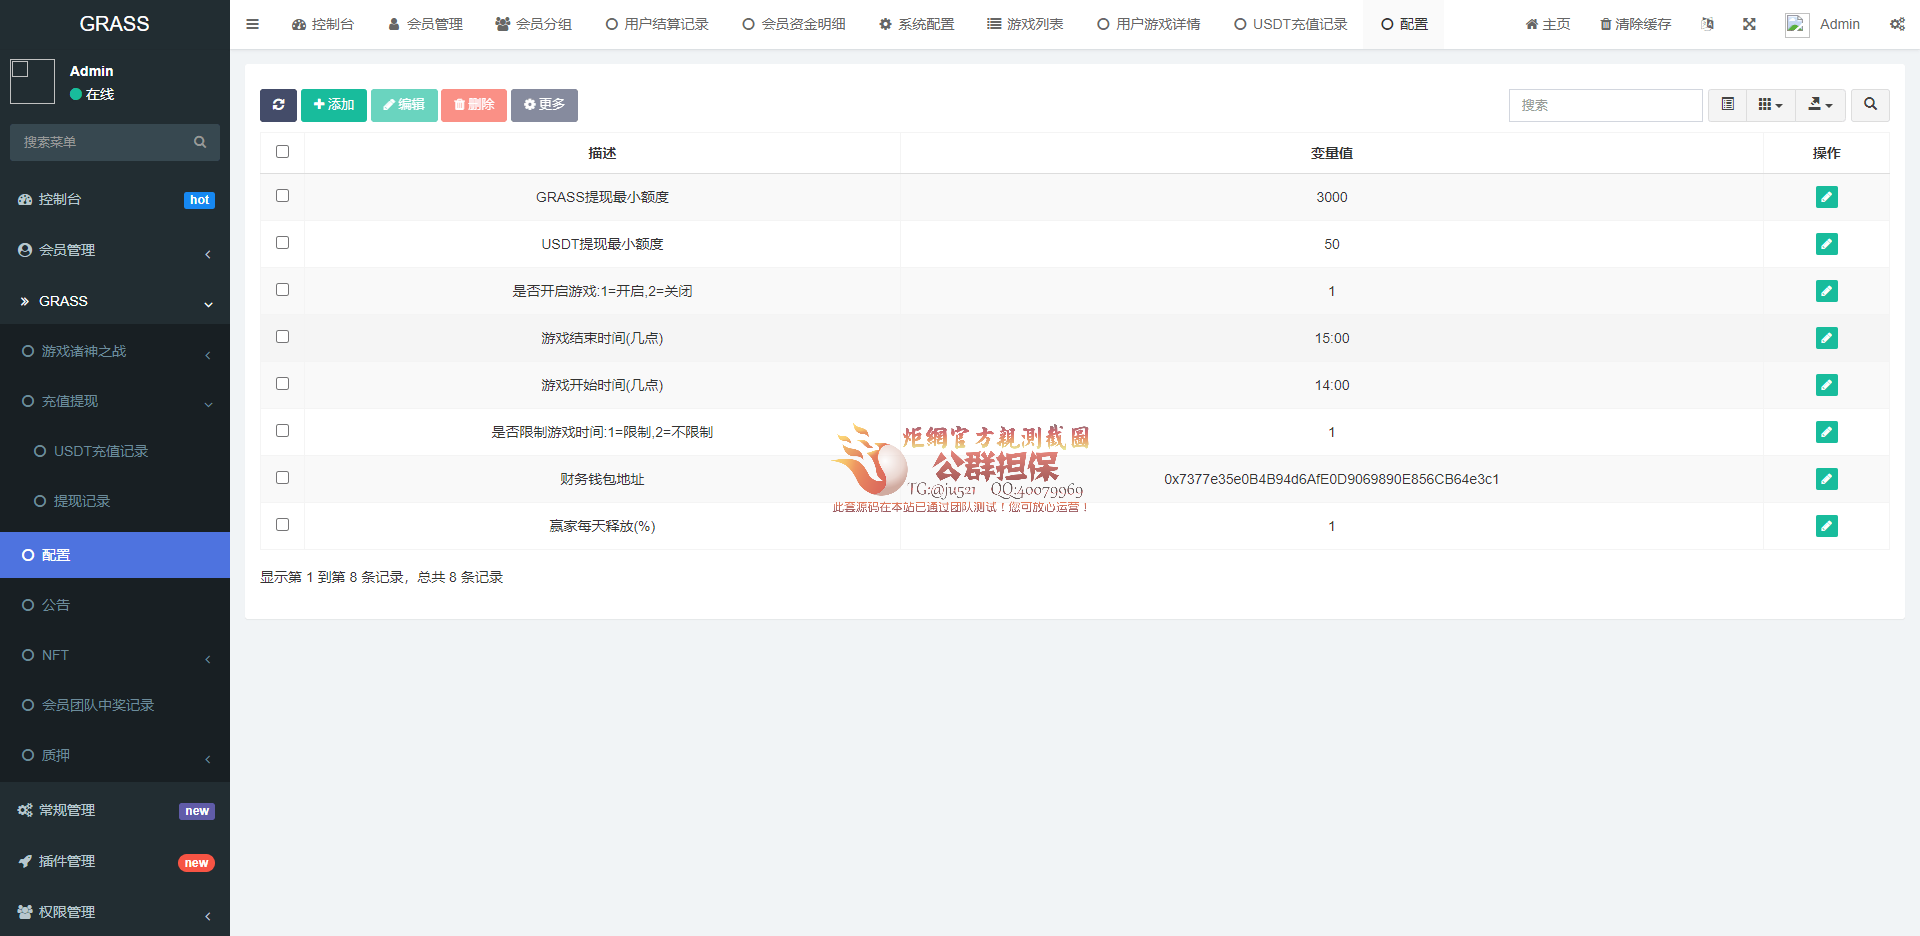Open the columns dropdown grid button

(1770, 105)
